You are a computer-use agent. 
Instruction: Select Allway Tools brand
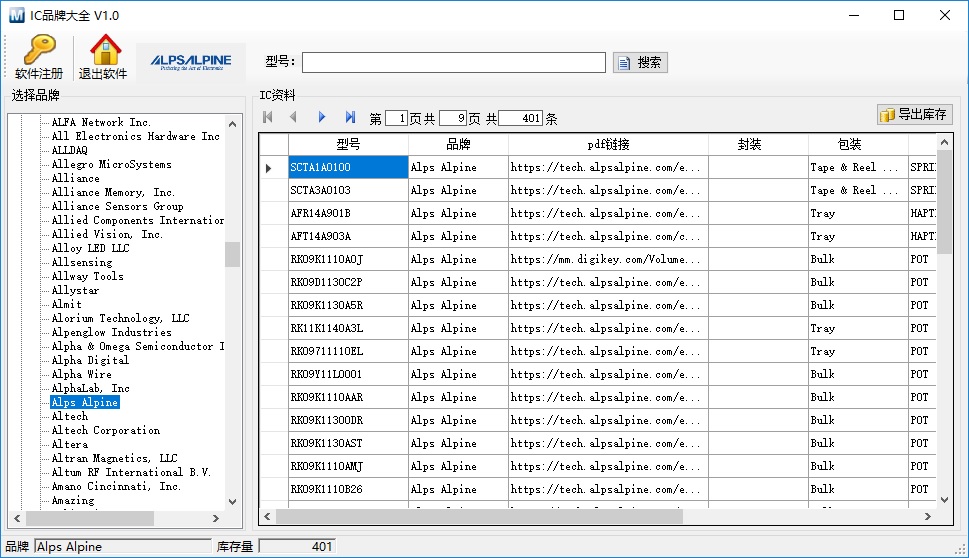87,276
